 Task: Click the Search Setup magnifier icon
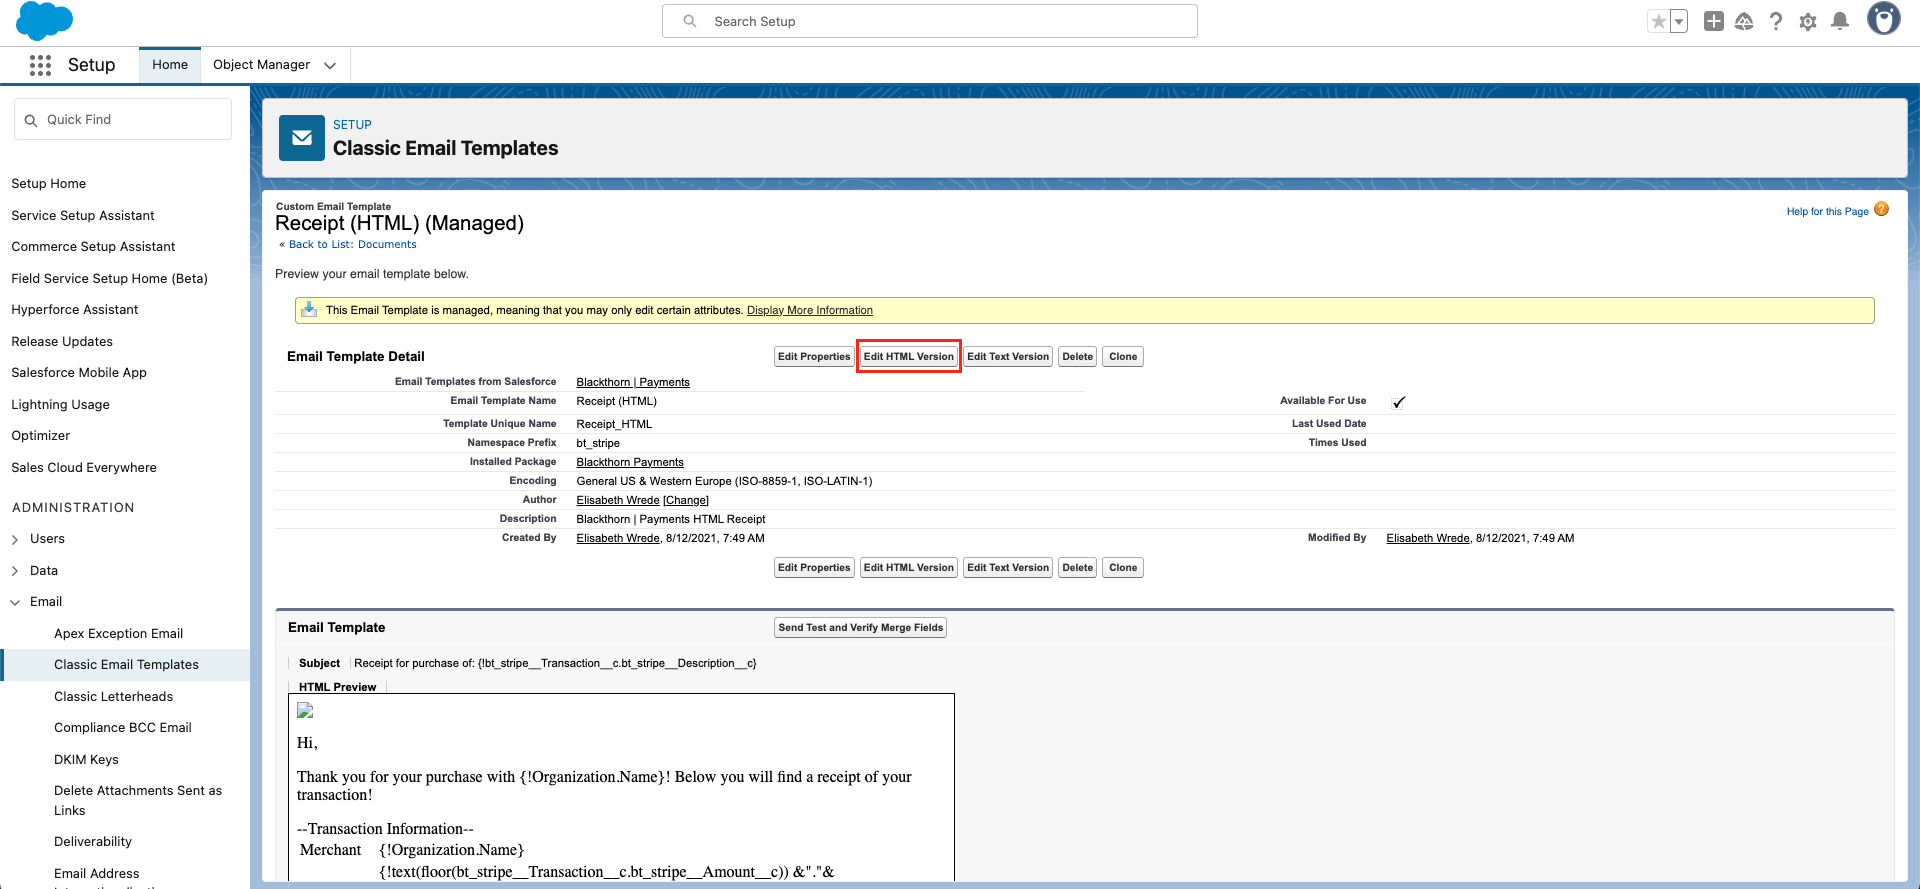click(x=690, y=21)
